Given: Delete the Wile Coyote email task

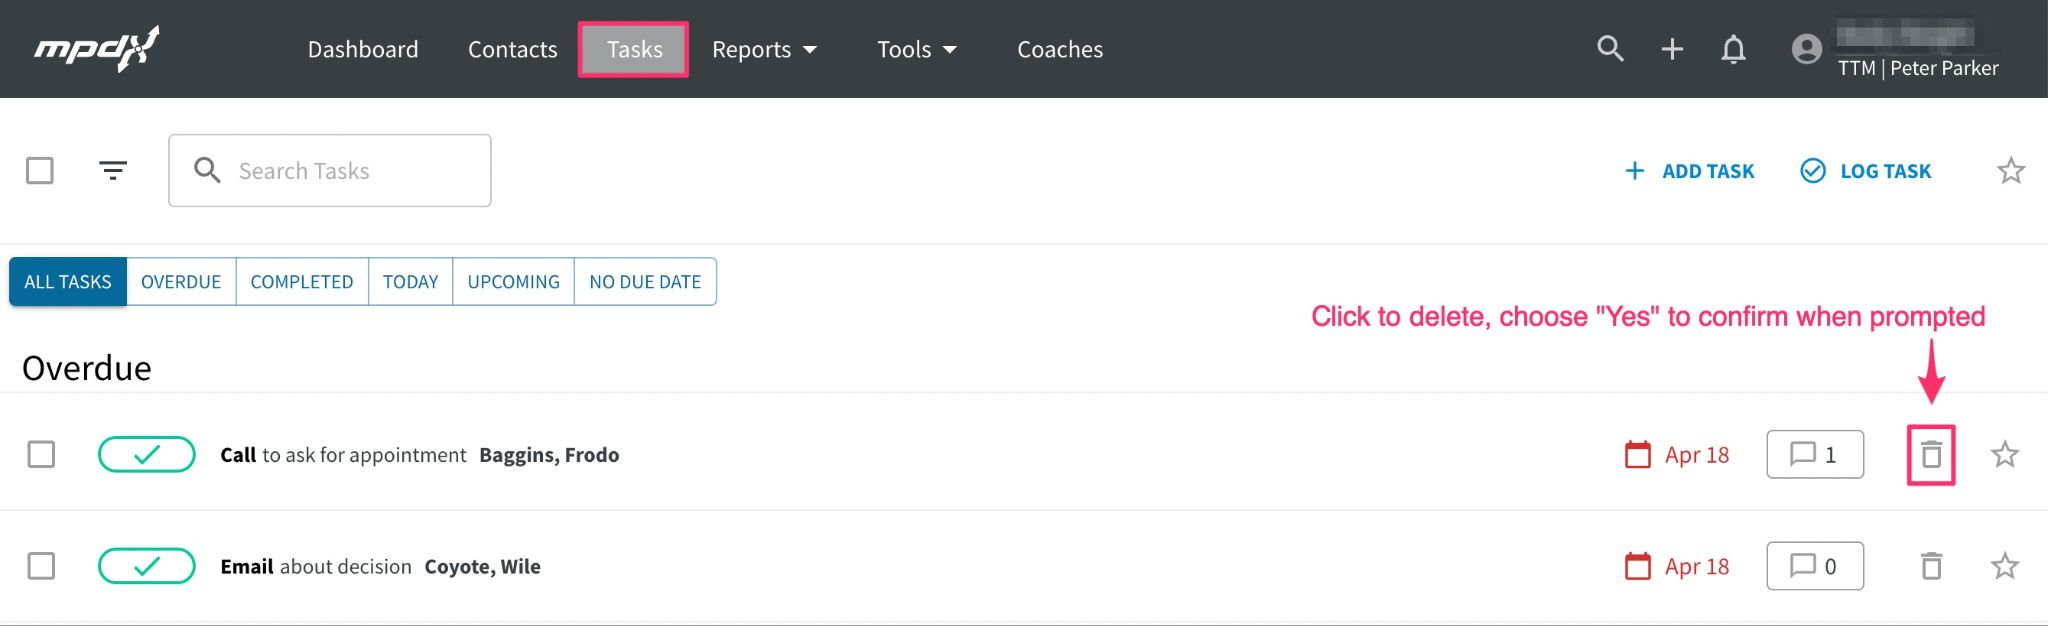Looking at the screenshot, I should coord(1931,567).
